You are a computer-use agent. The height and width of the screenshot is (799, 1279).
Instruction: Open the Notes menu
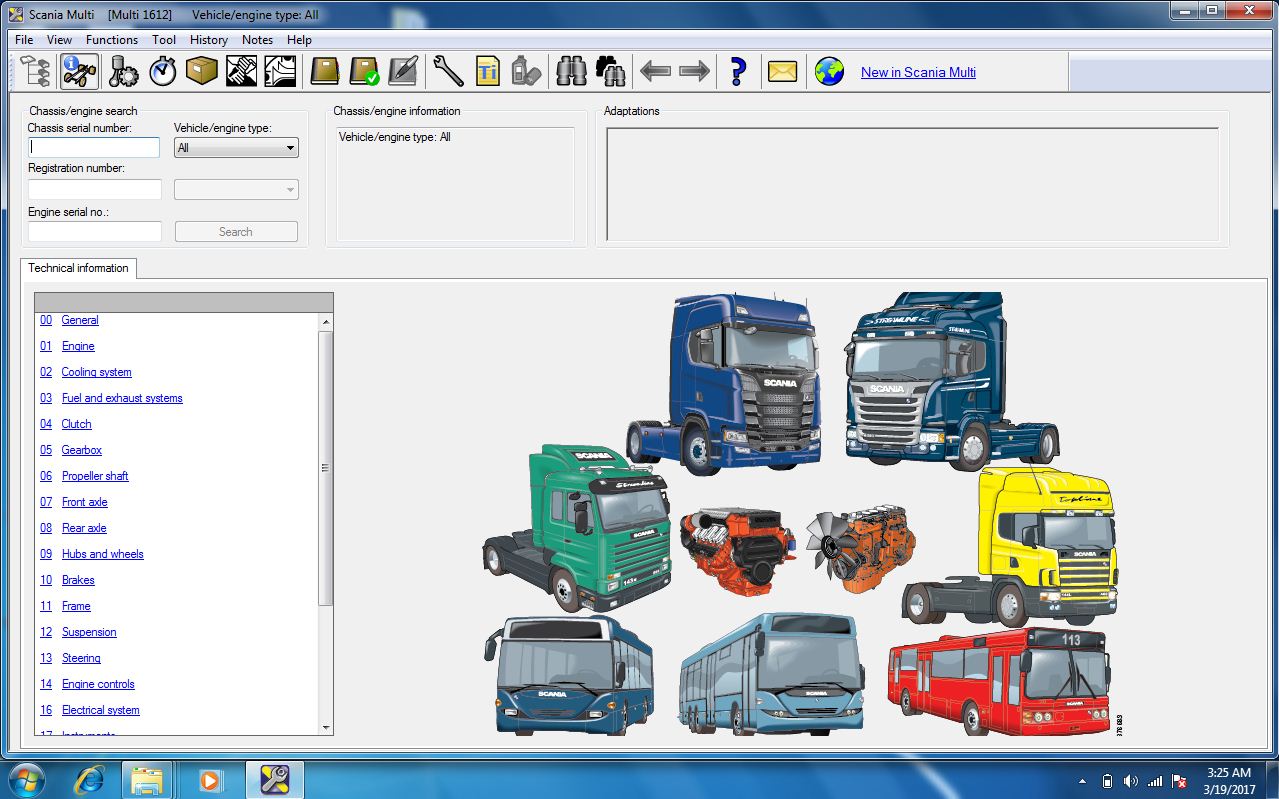coord(257,40)
